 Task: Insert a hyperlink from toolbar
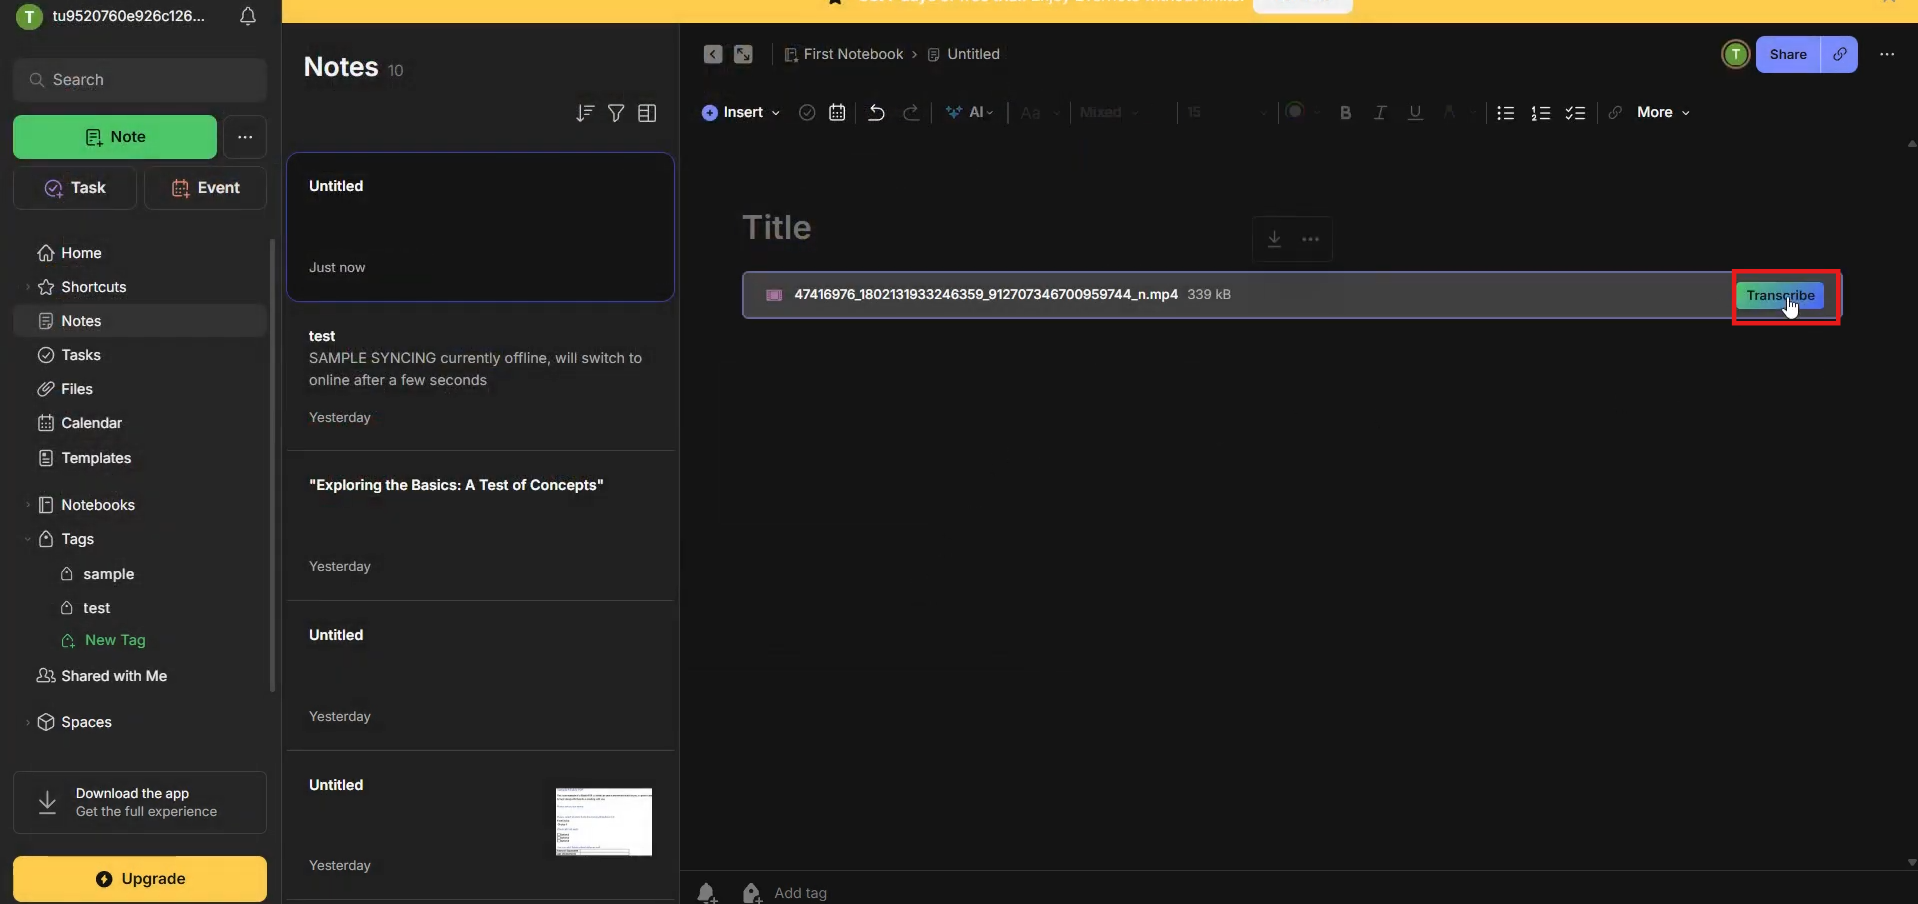click(x=1615, y=113)
